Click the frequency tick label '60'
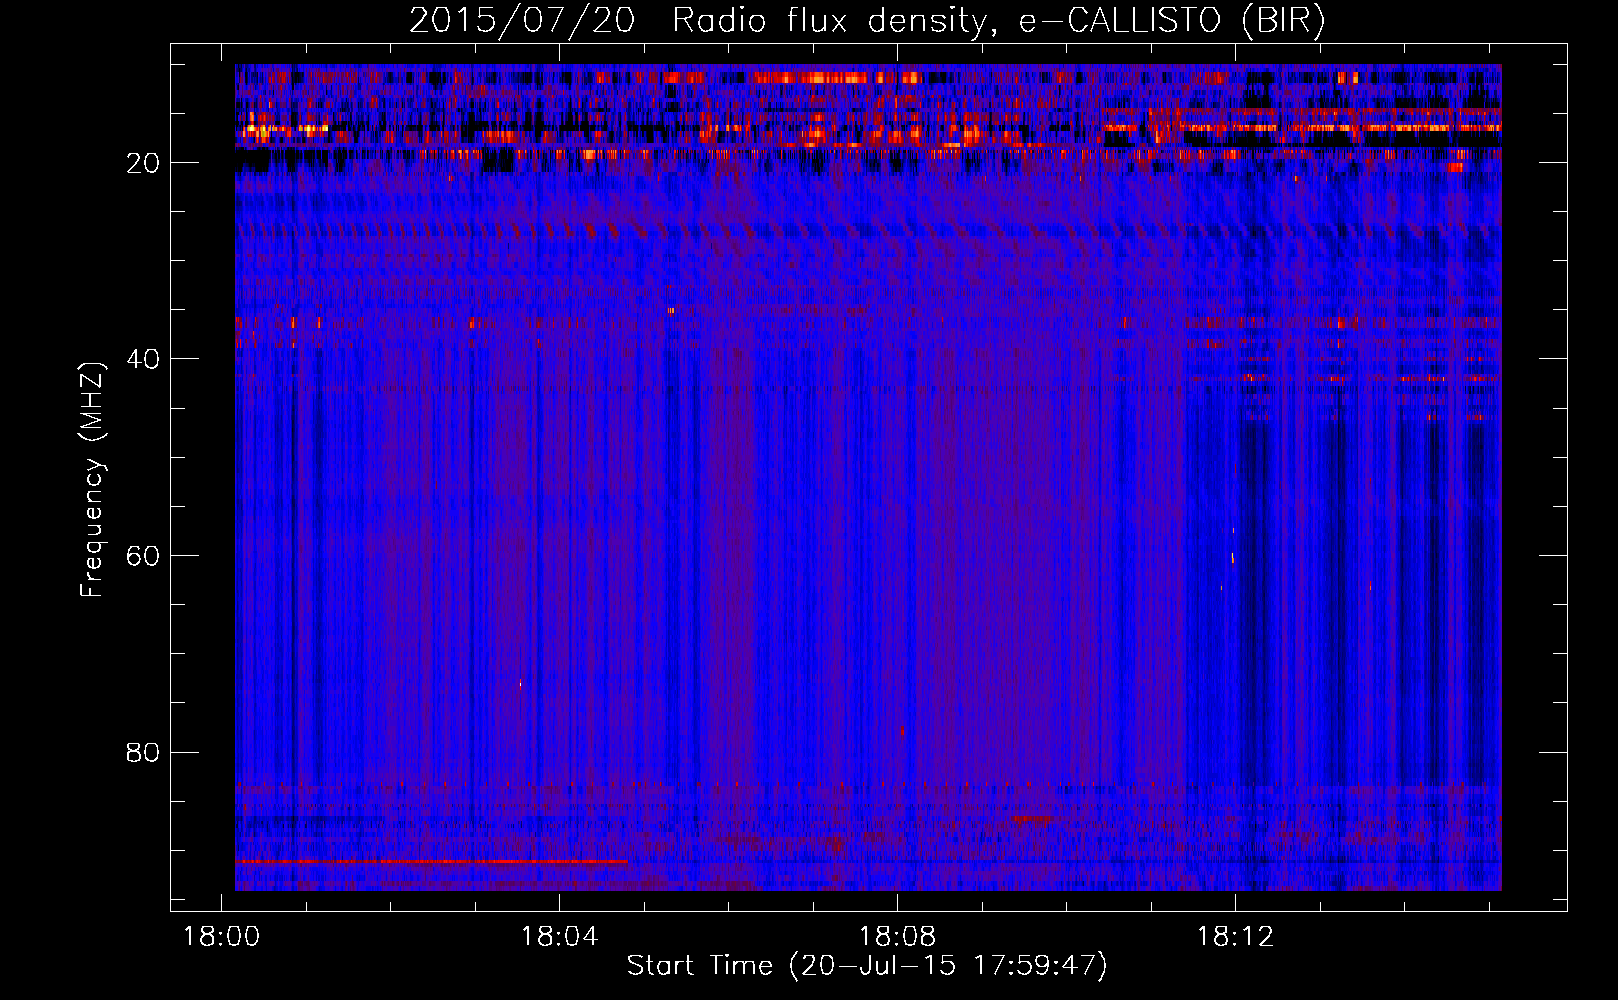1618x1000 pixels. 144,556
